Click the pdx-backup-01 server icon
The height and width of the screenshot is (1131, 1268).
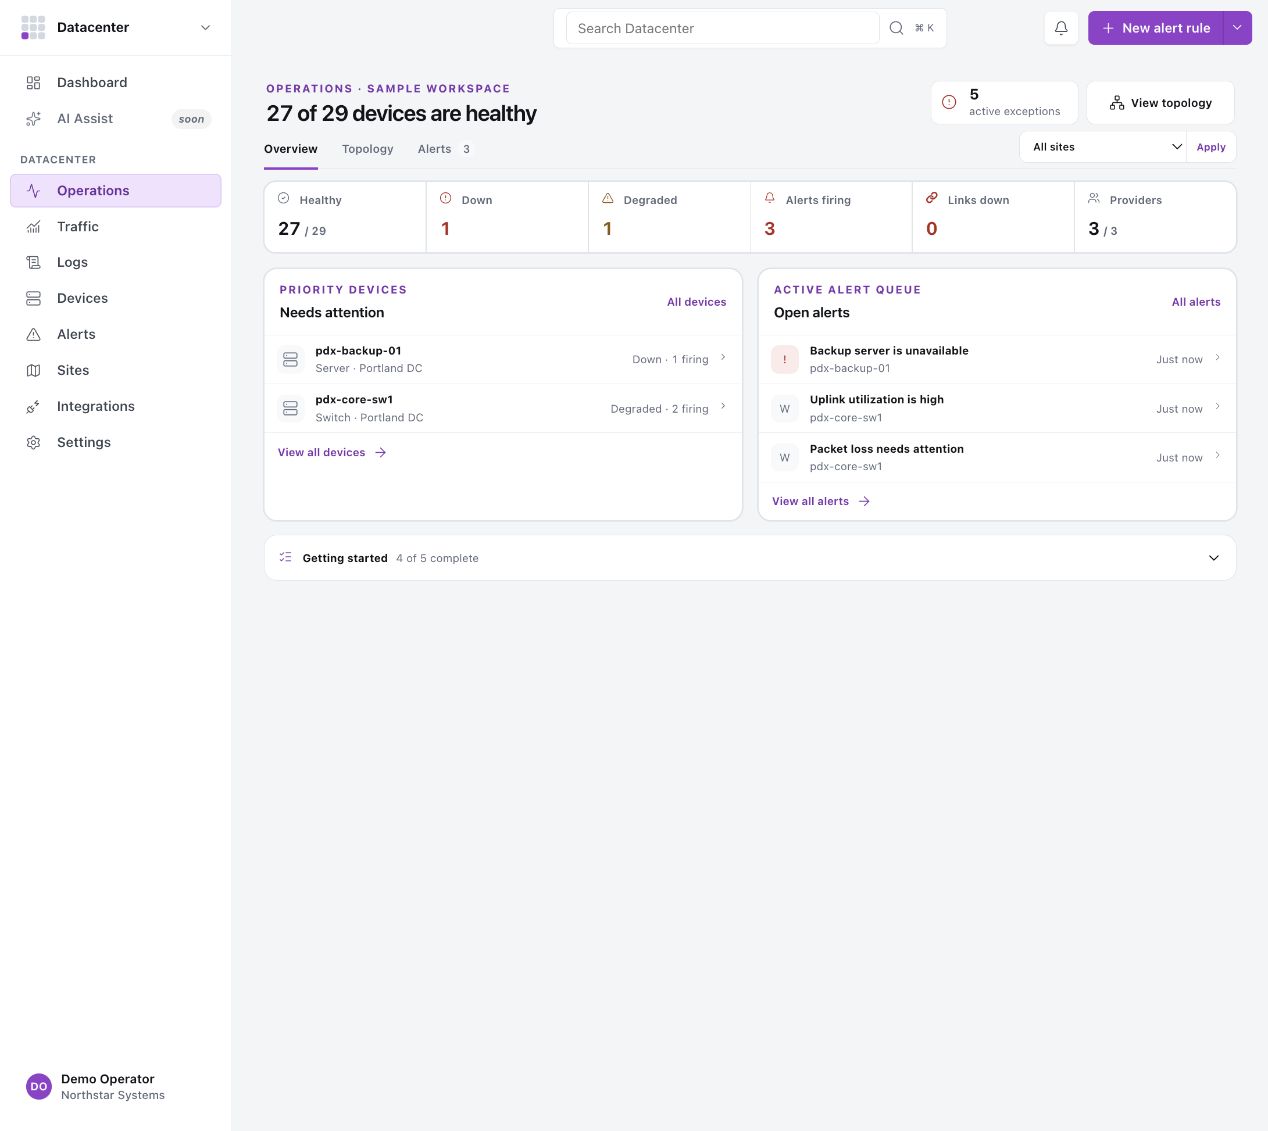[291, 359]
